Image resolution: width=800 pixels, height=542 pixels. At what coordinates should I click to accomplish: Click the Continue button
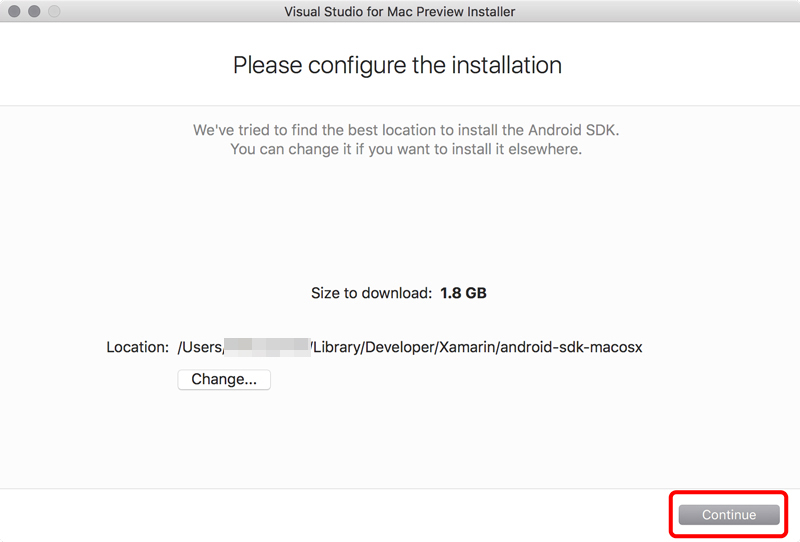coord(729,514)
